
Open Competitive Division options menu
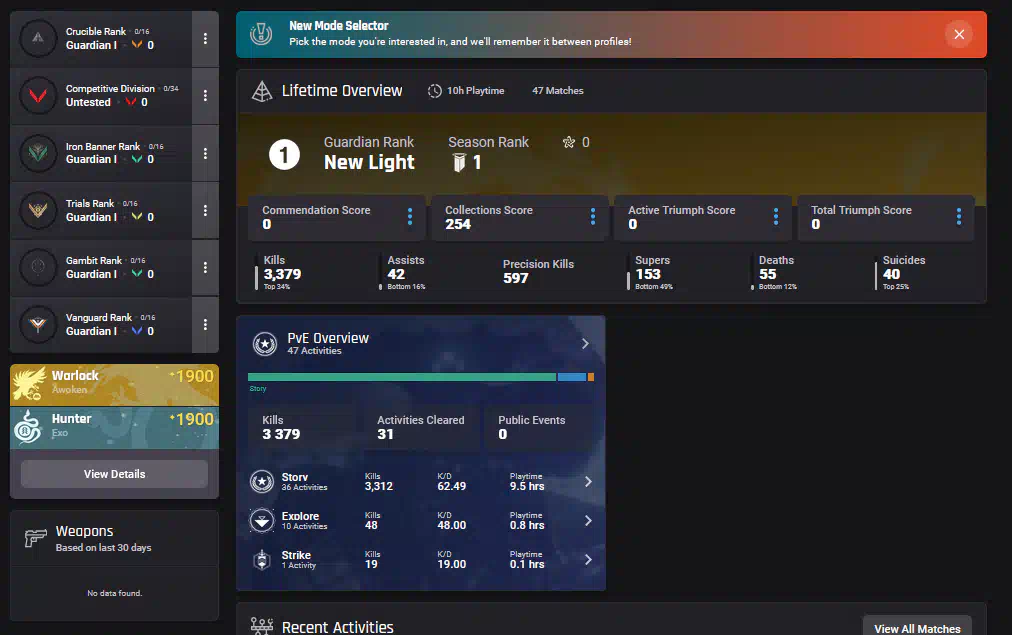click(205, 96)
